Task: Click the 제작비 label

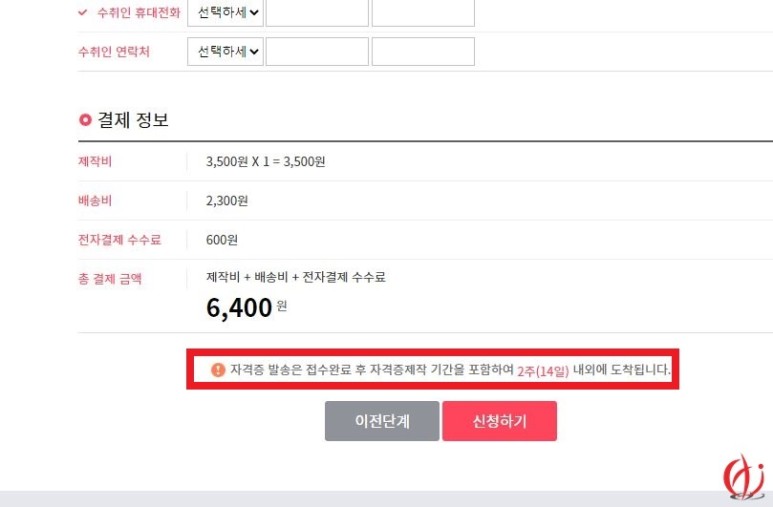Action: [x=95, y=161]
